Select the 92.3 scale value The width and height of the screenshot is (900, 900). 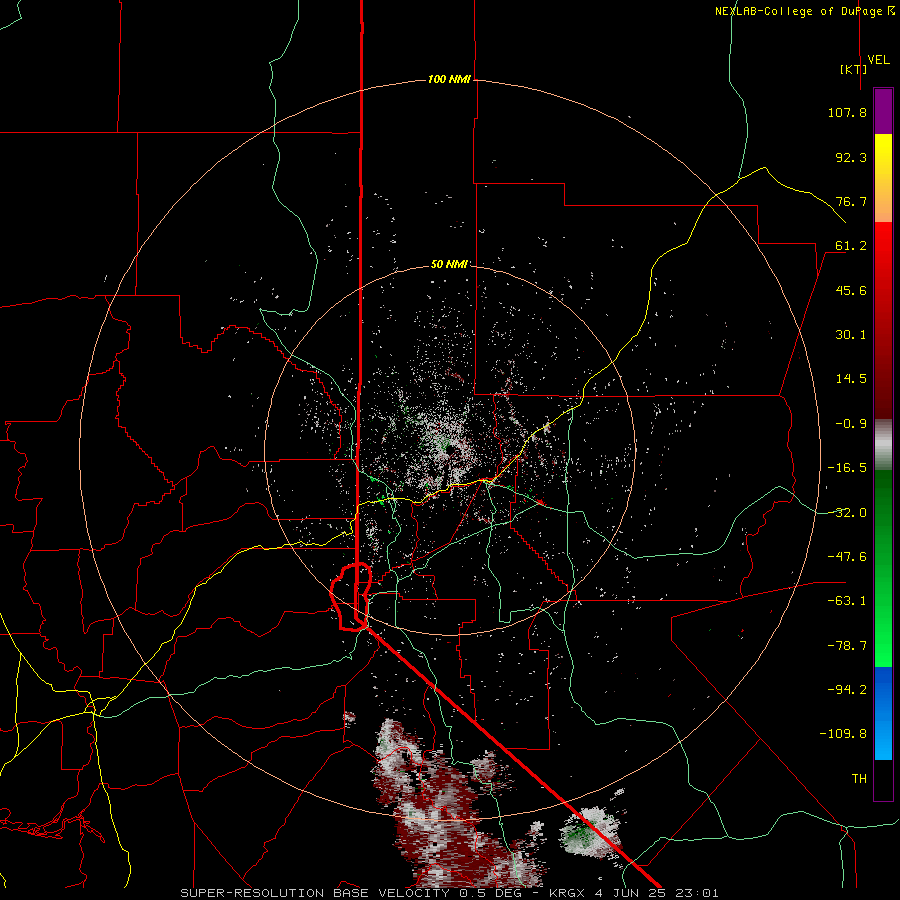click(x=851, y=157)
